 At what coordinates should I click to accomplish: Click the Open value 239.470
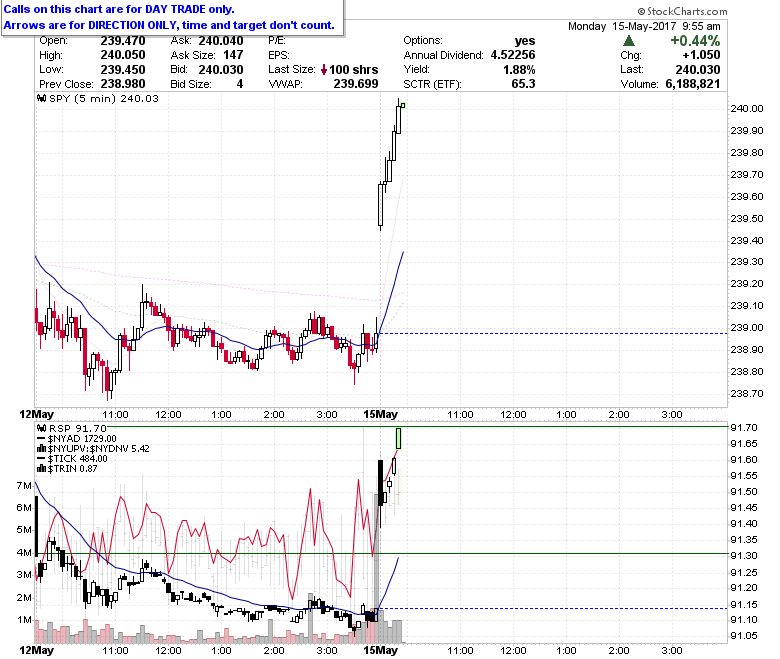pyautogui.click(x=123, y=41)
